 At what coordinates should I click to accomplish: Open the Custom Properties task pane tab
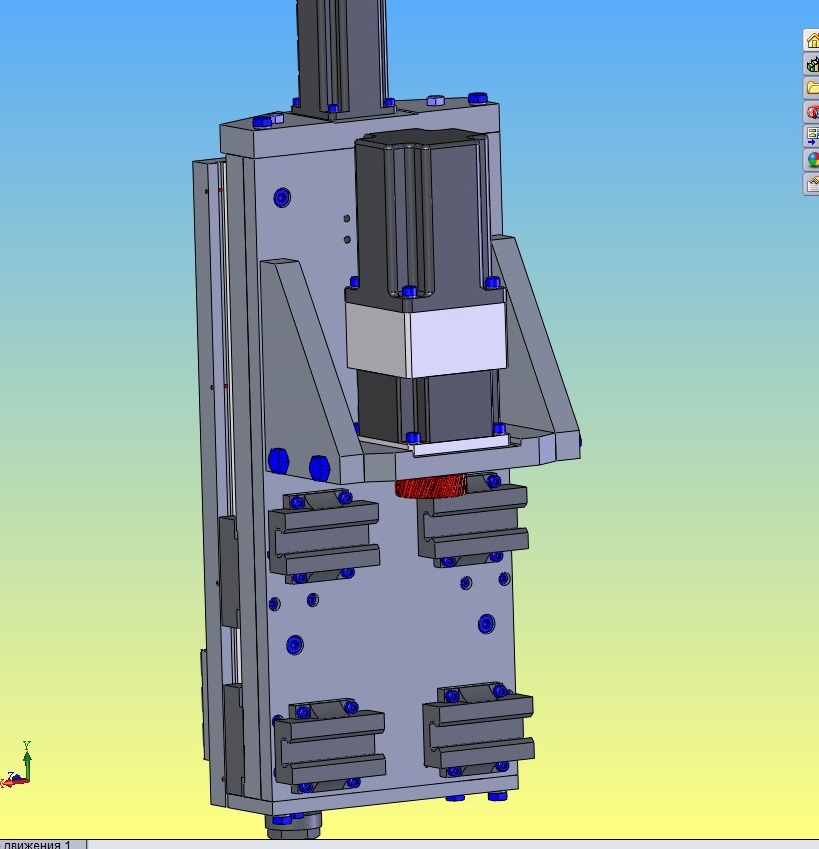(811, 184)
